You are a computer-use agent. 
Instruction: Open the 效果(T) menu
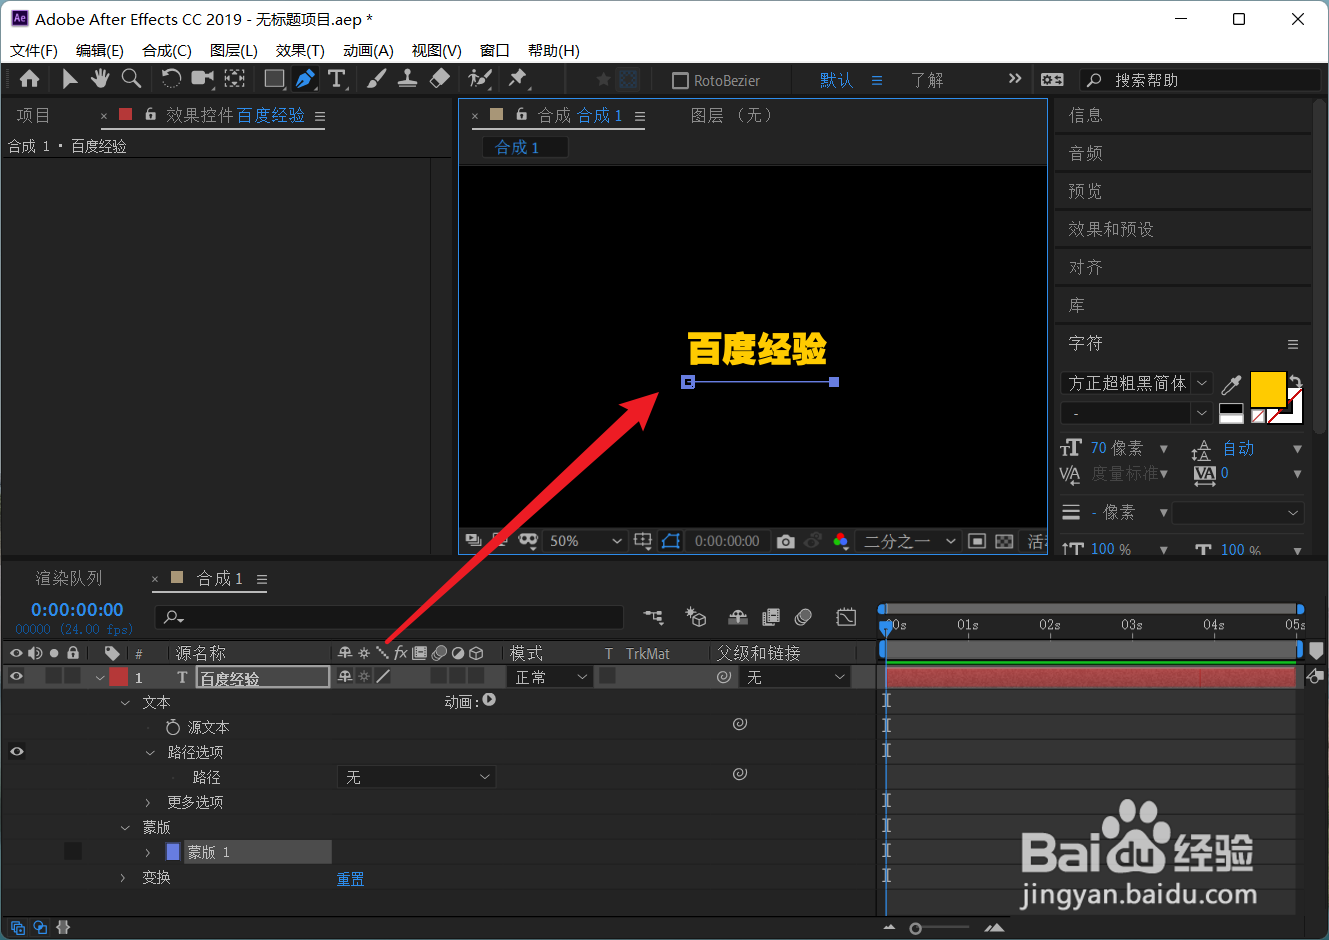(300, 50)
